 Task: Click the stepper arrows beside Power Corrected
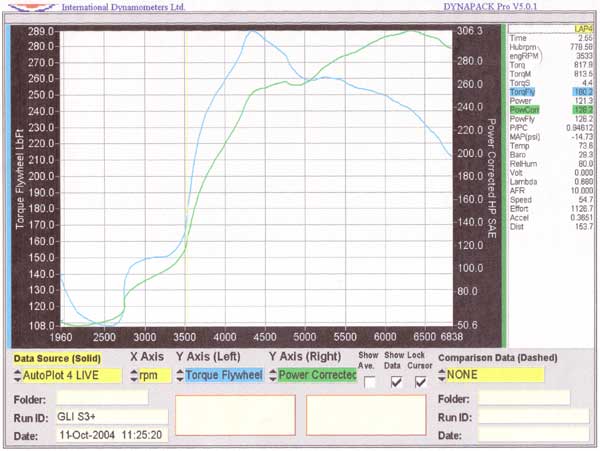(272, 375)
